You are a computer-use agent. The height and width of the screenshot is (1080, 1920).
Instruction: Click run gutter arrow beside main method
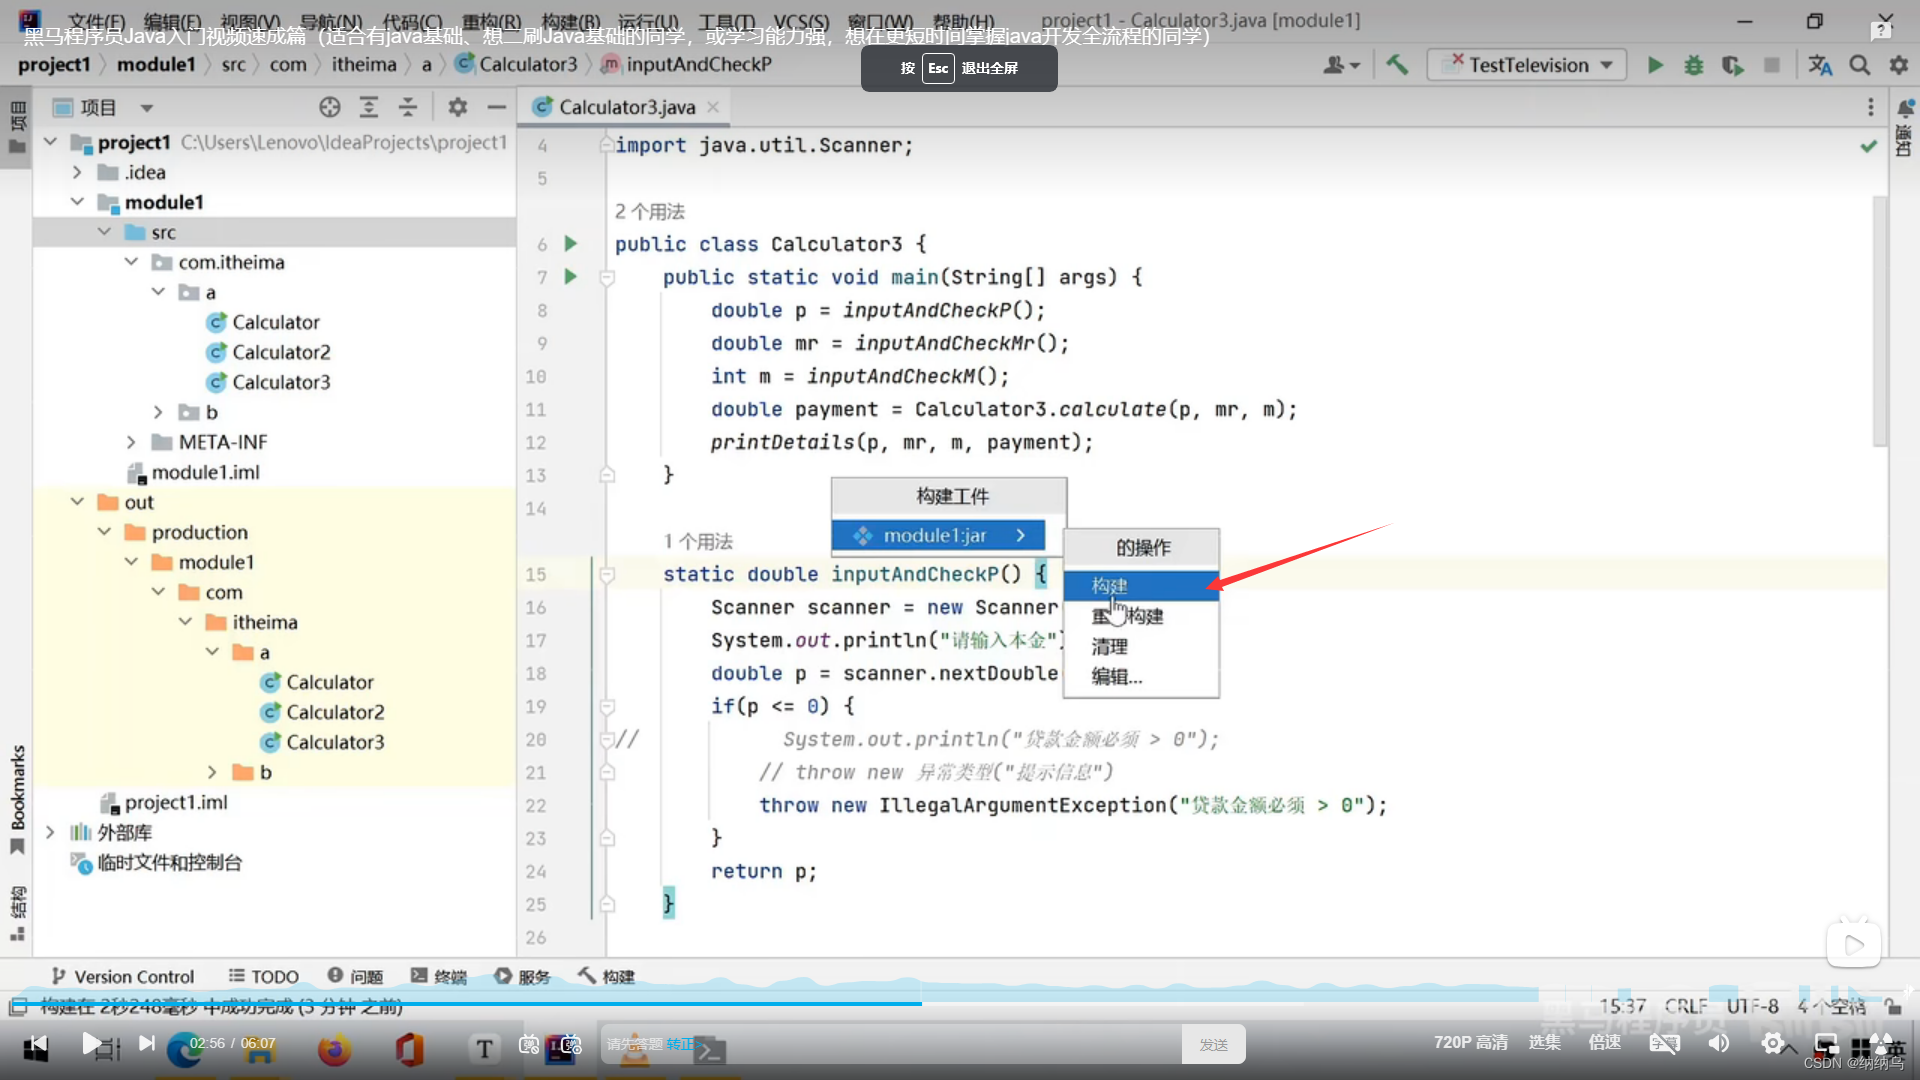point(571,276)
